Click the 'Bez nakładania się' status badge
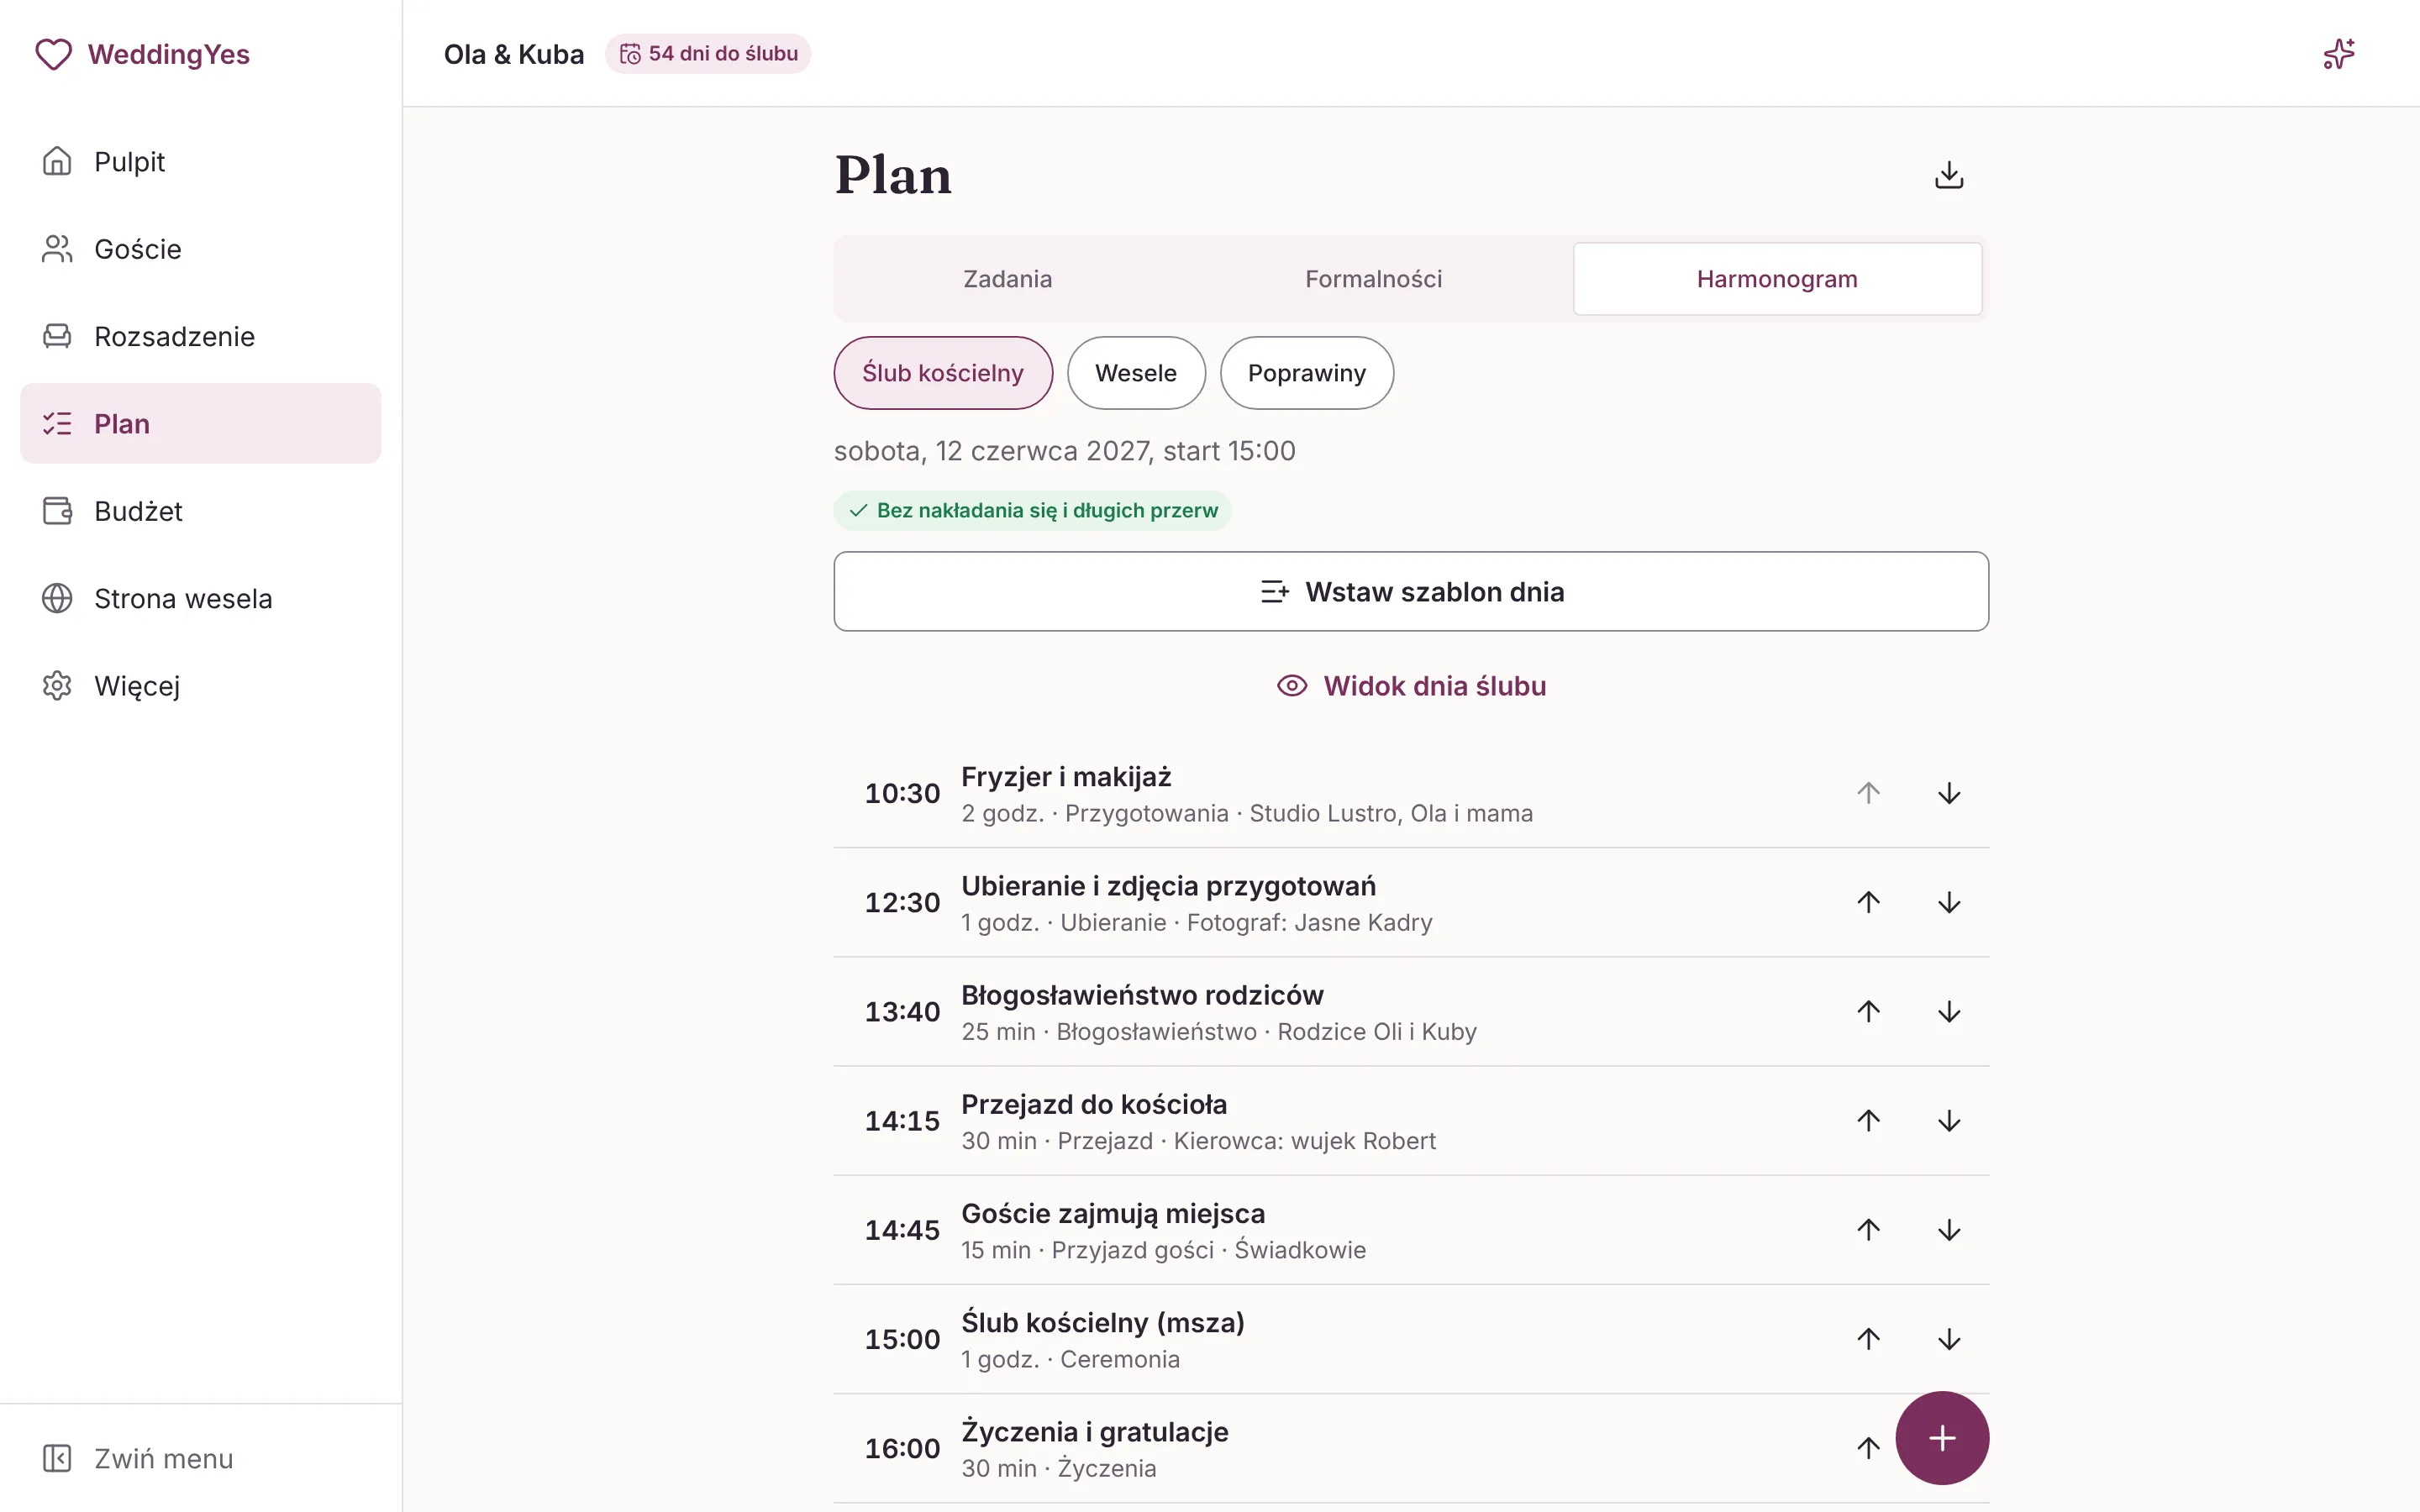Viewport: 2420px width, 1512px height. [x=1032, y=510]
